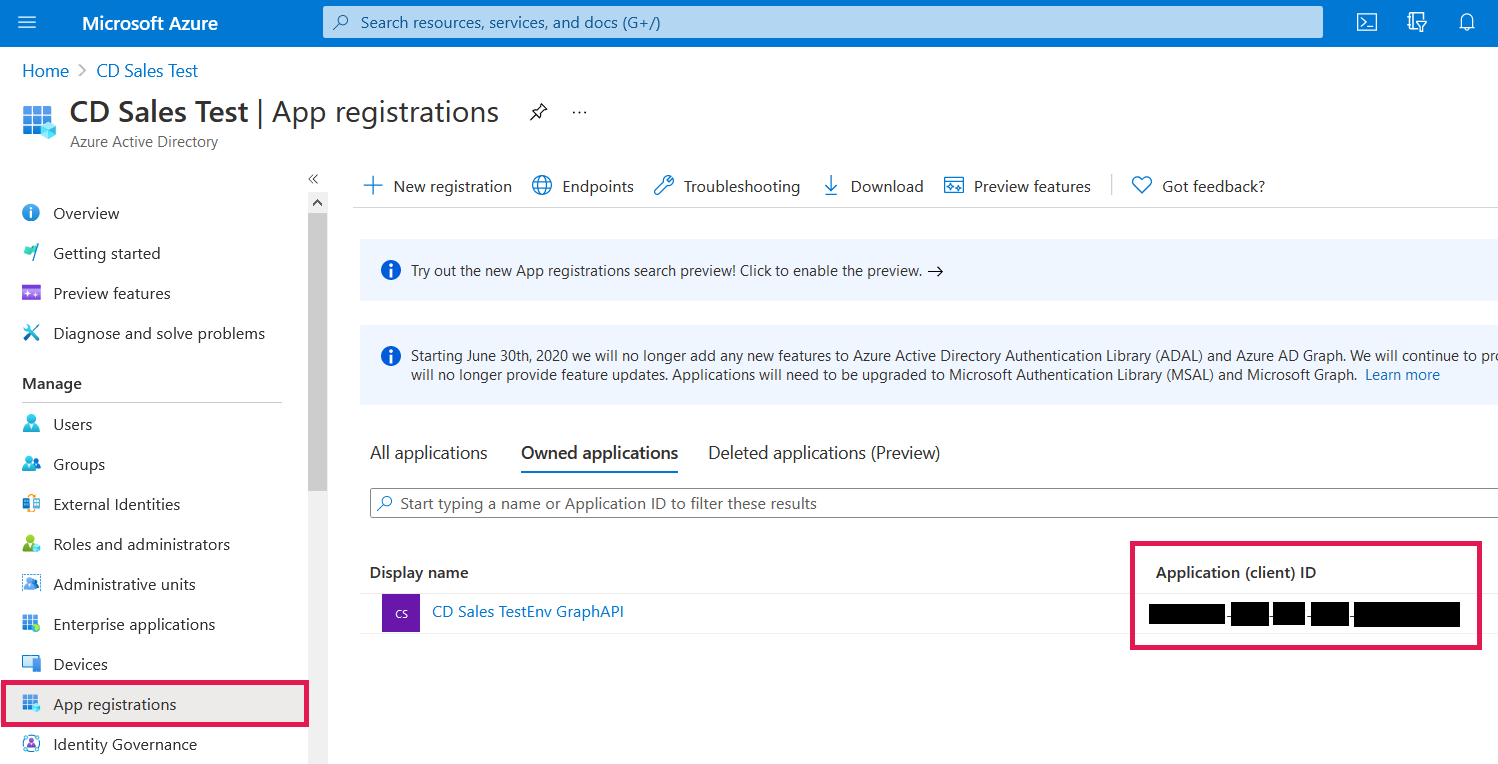Image resolution: width=1498 pixels, height=764 pixels.
Task: Focus the top search resources box
Action: point(822,22)
